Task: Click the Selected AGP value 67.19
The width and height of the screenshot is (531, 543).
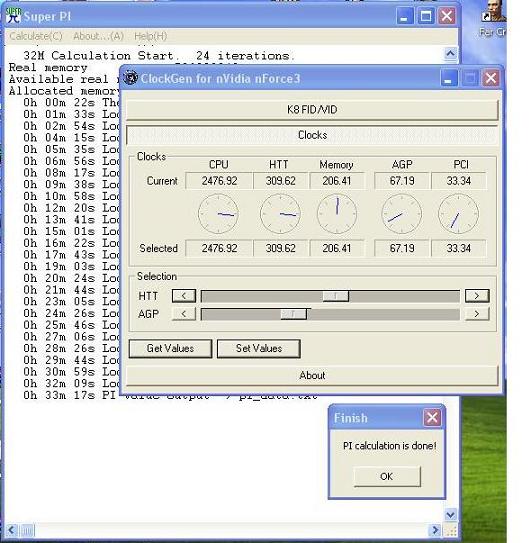Action: [x=402, y=248]
